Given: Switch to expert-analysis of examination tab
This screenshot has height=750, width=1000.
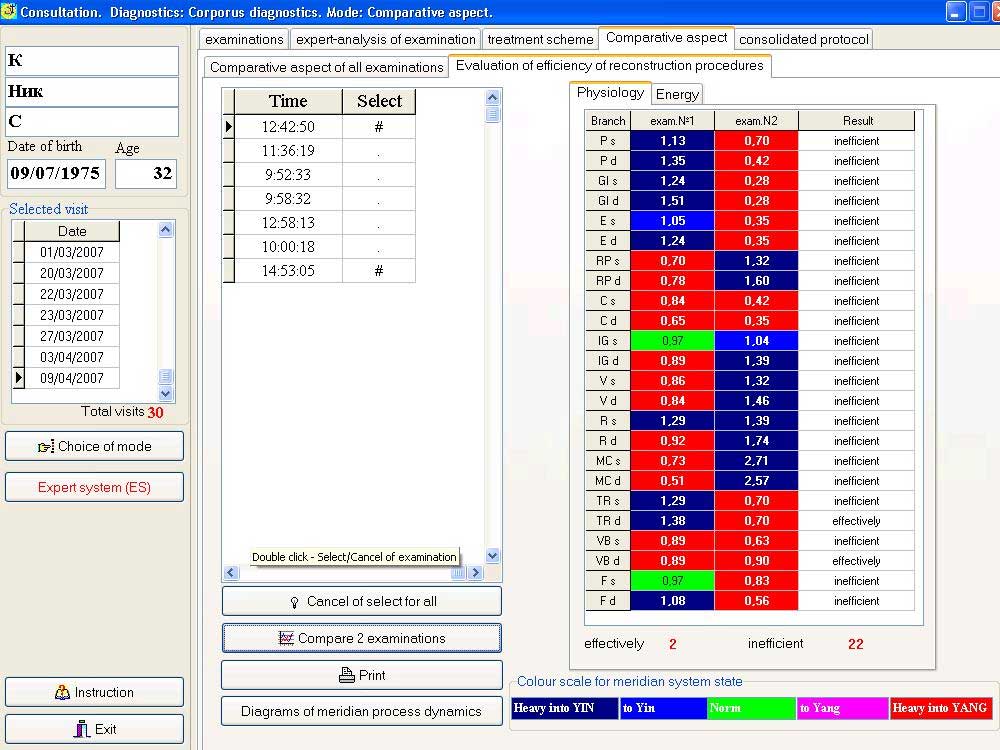Looking at the screenshot, I should click(386, 40).
